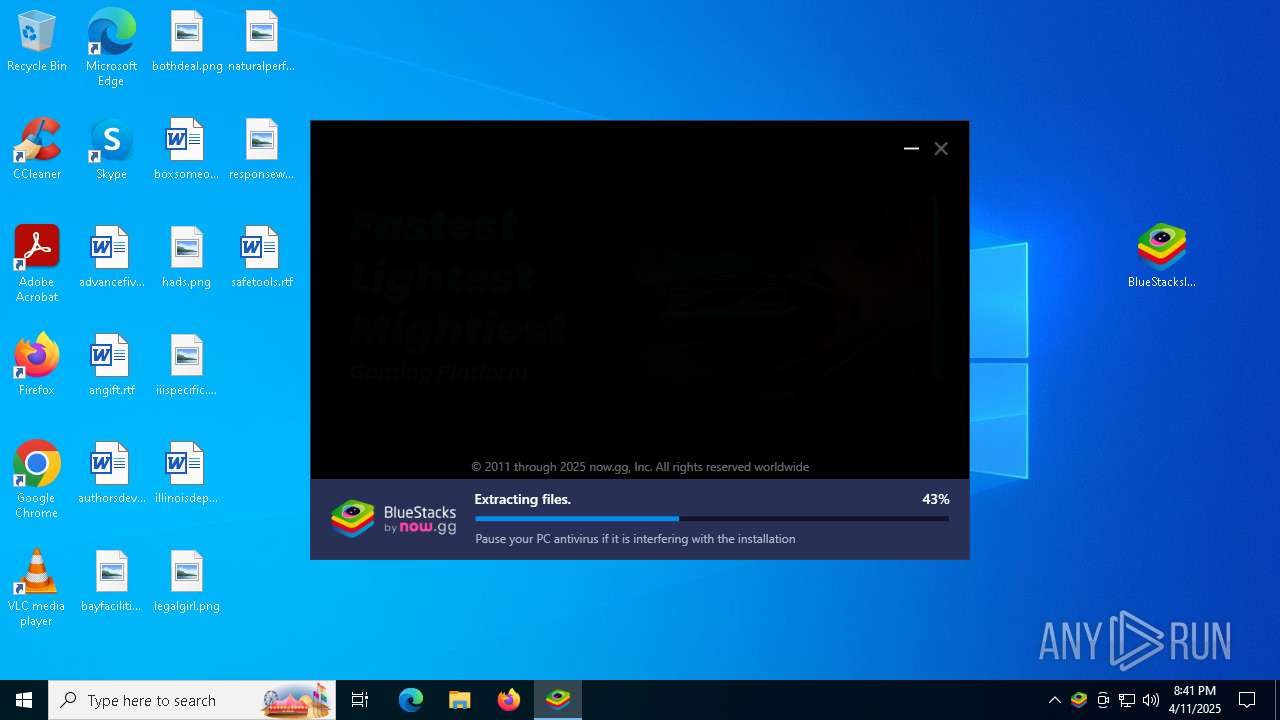Screen dimensions: 1280x720
Task: Select the legalgirl.png file icon
Action: pyautogui.click(x=186, y=582)
